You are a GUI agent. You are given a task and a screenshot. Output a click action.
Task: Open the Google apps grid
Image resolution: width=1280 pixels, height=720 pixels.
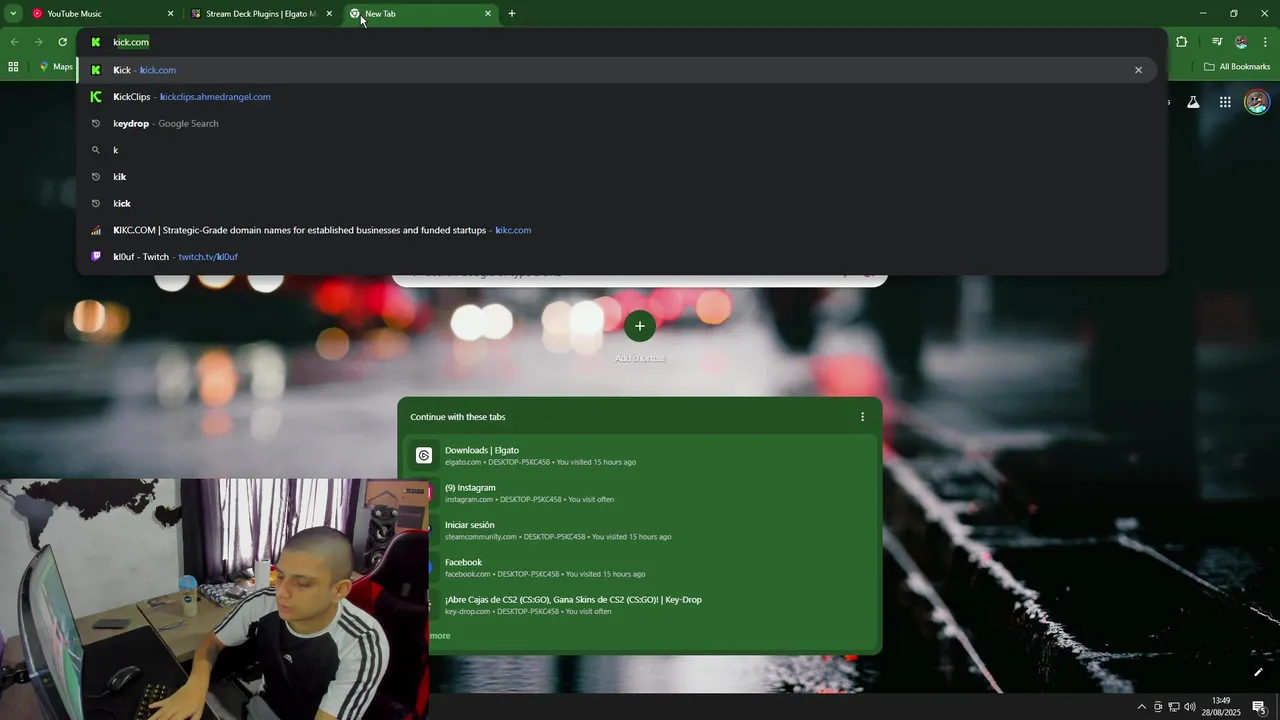point(1225,102)
